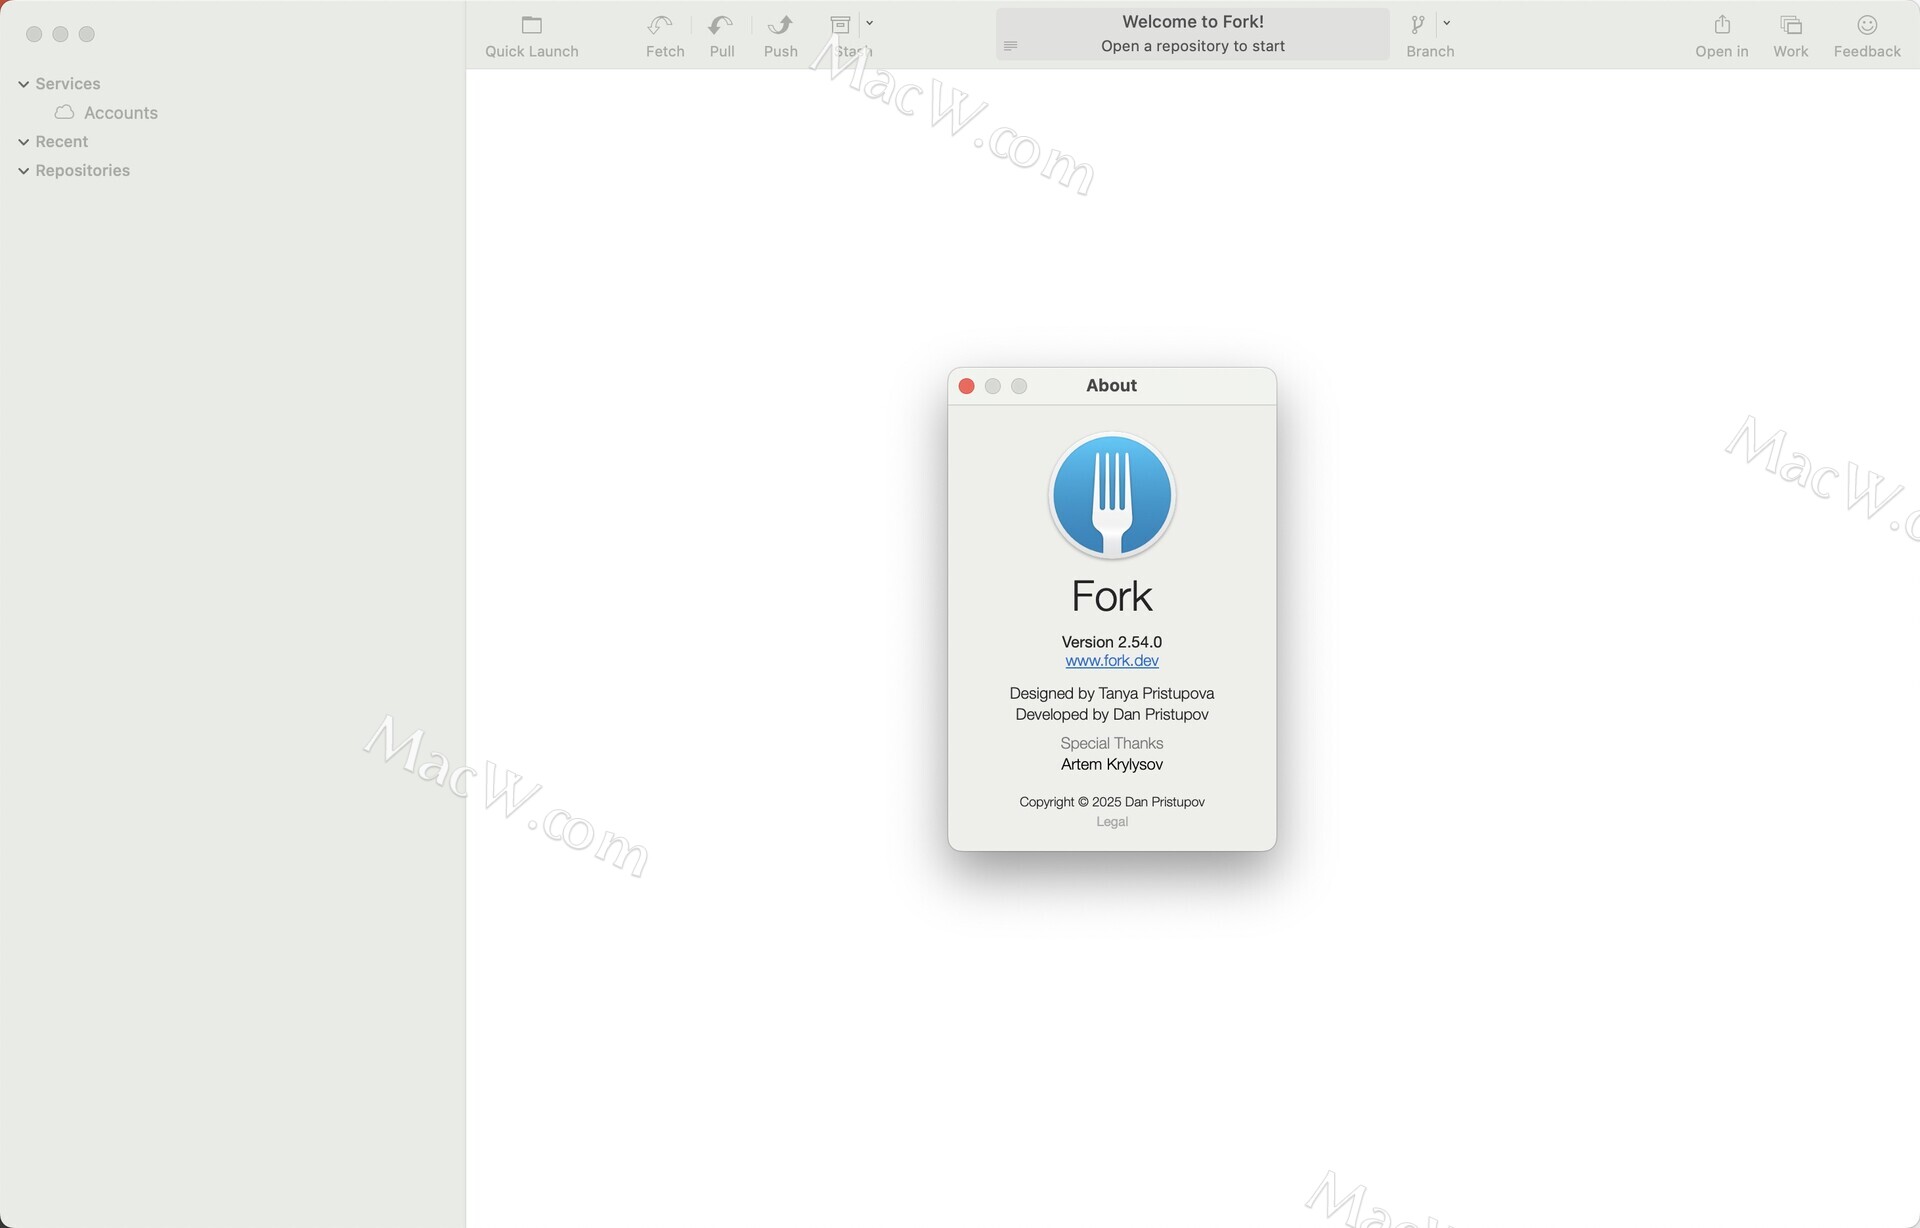
Task: Click the Accounts cloud icon
Action: (65, 112)
